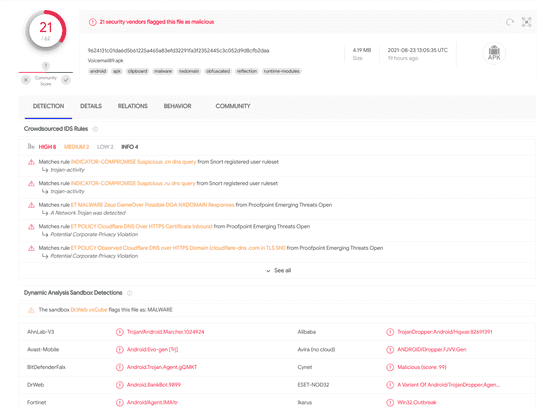The height and width of the screenshot is (410, 540).
Task: Vote malicious with the X community button
Action: (26, 80)
